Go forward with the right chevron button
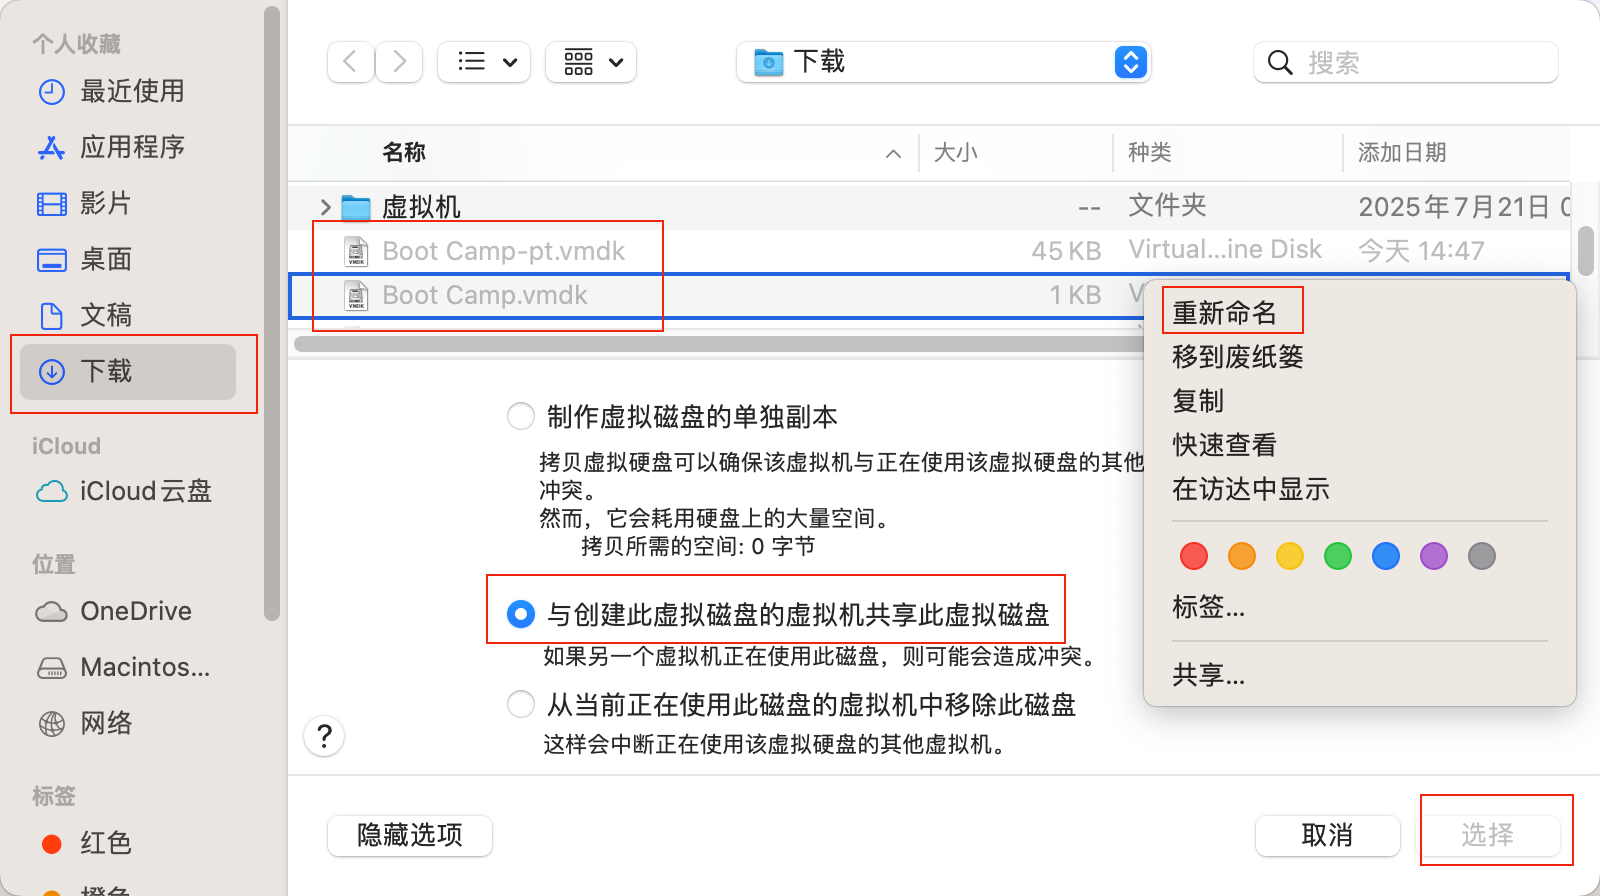This screenshot has width=1600, height=896. pyautogui.click(x=399, y=62)
